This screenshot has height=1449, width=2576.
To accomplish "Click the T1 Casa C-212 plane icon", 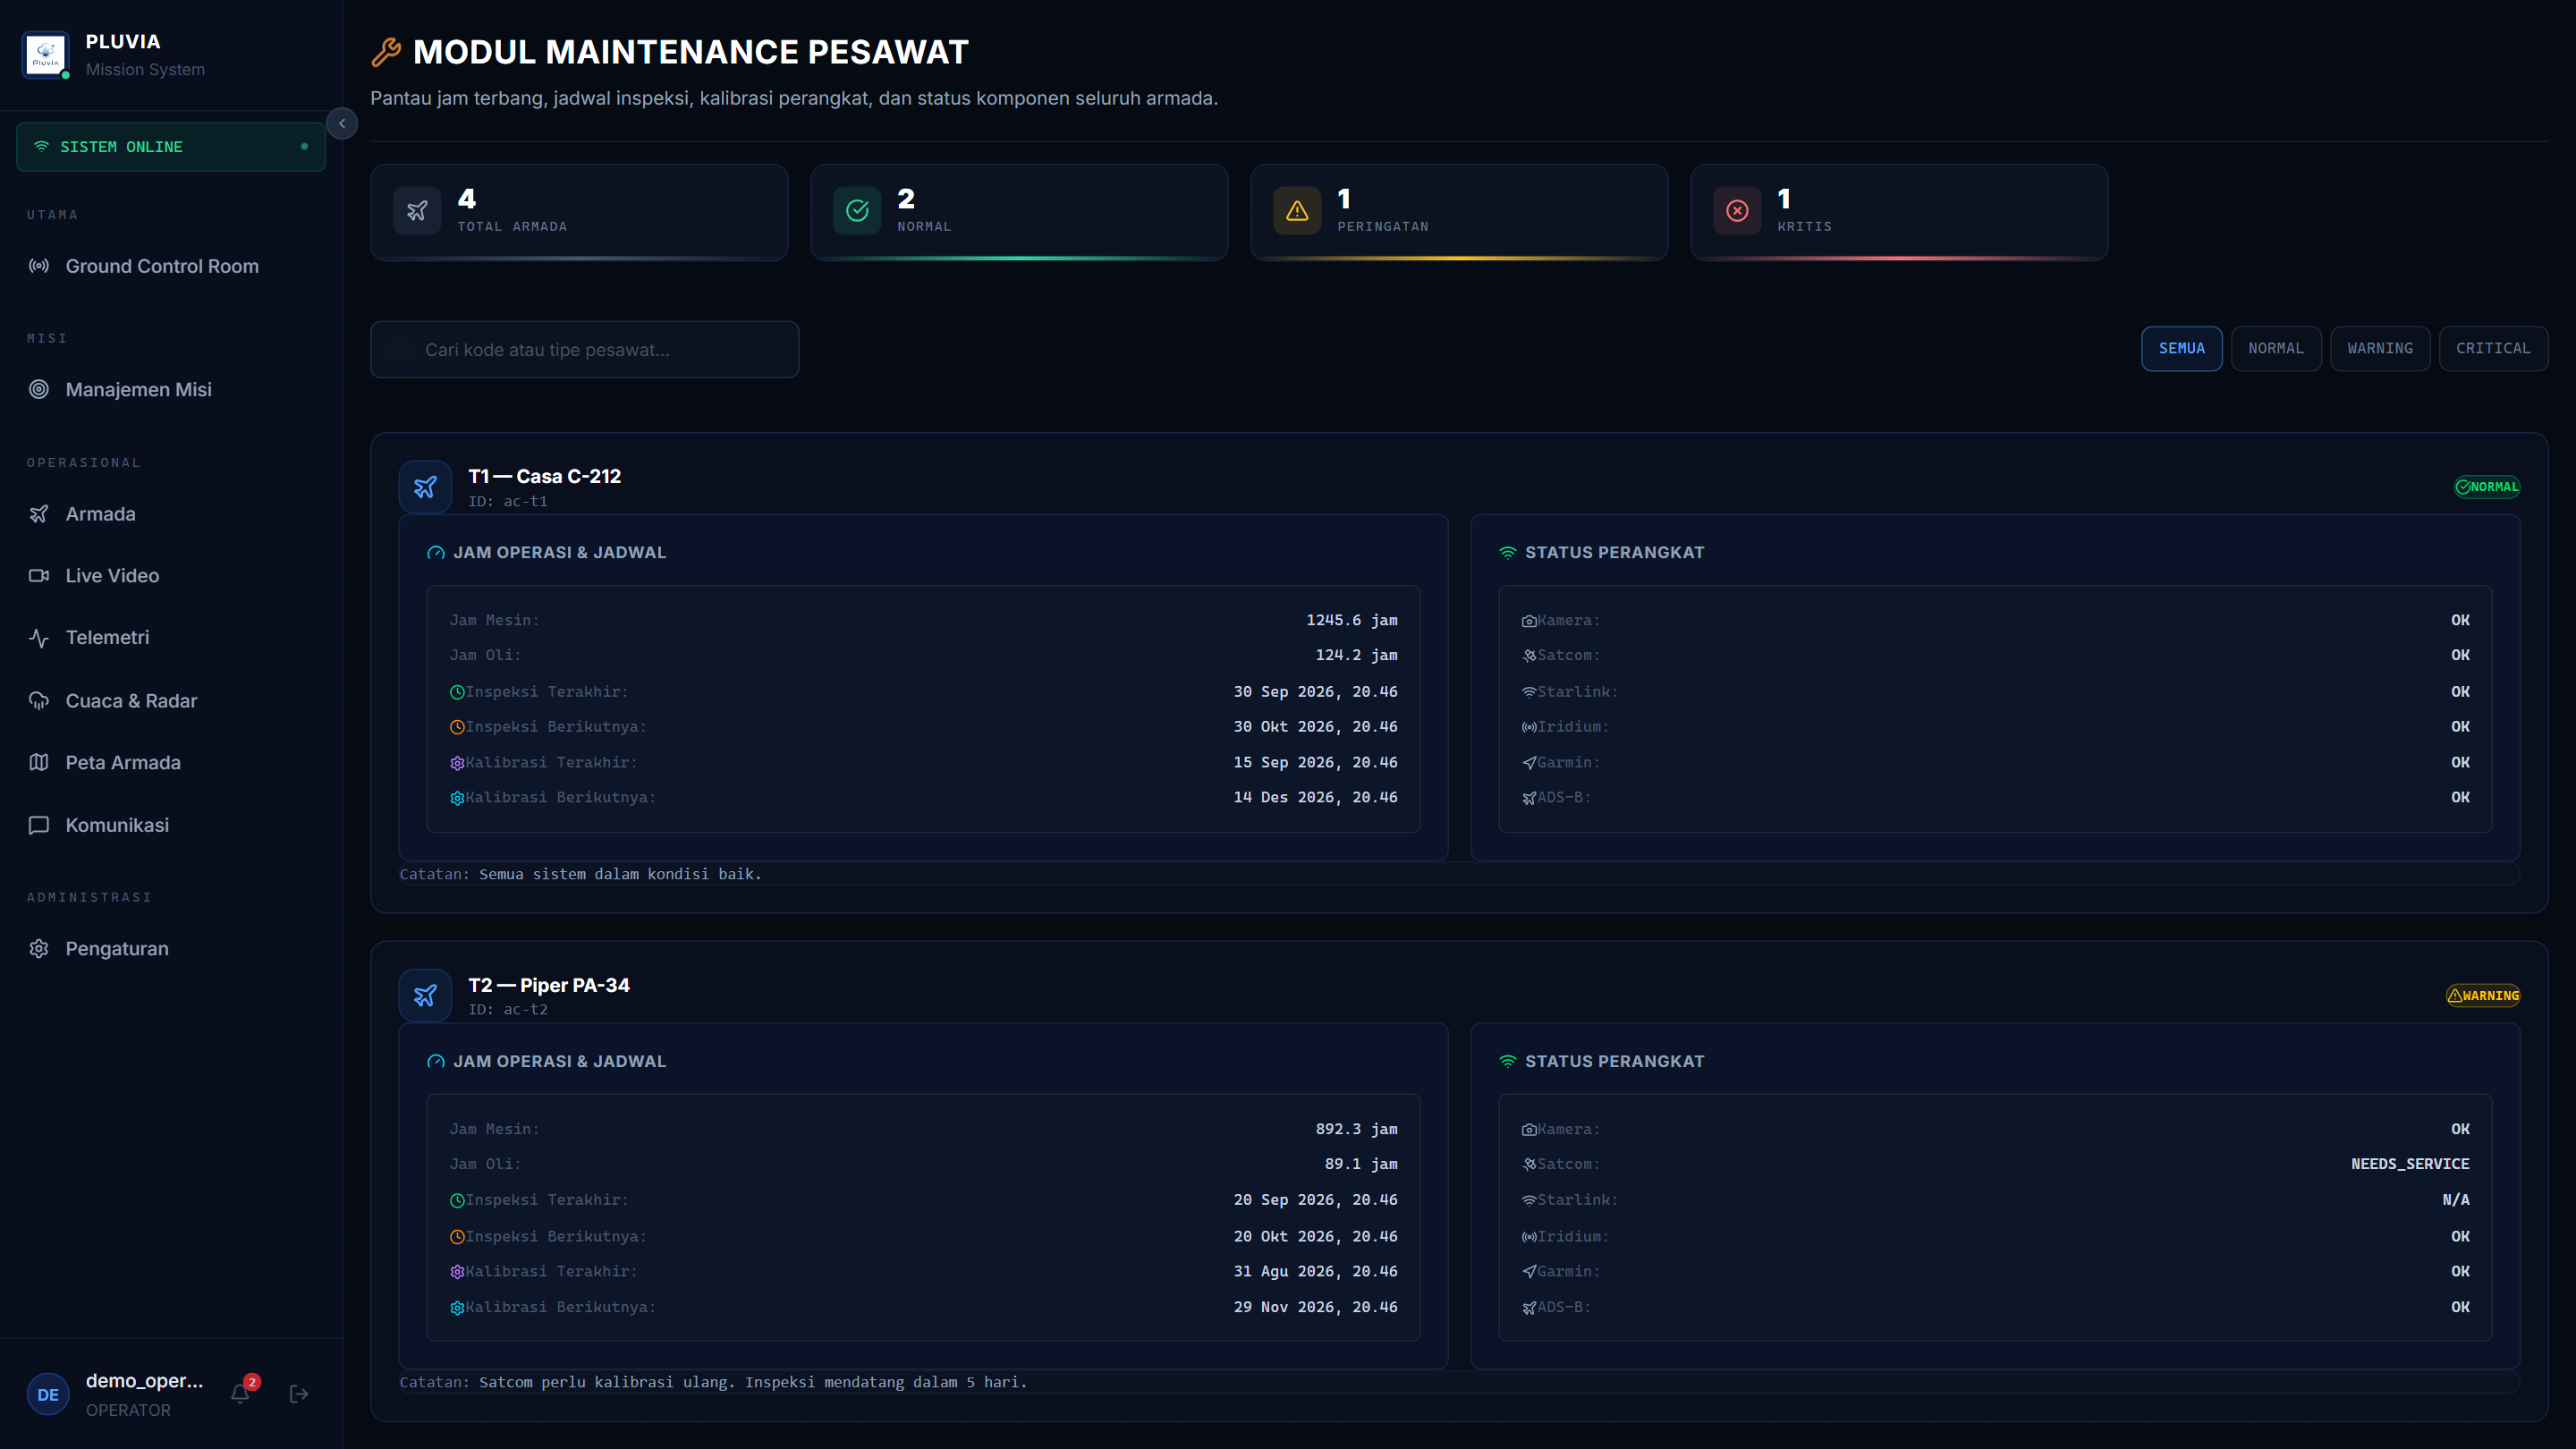I will click(x=425, y=487).
